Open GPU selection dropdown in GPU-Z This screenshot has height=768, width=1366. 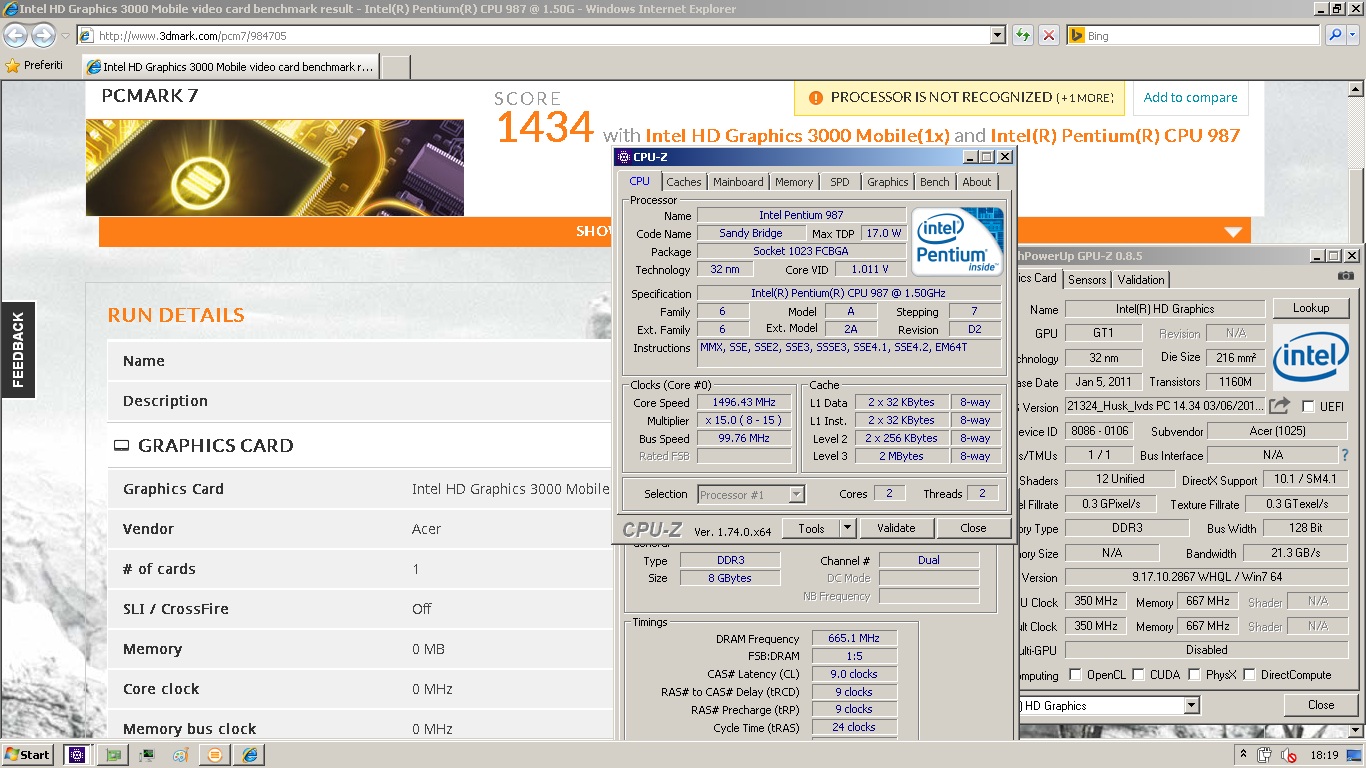pyautogui.click(x=1192, y=705)
